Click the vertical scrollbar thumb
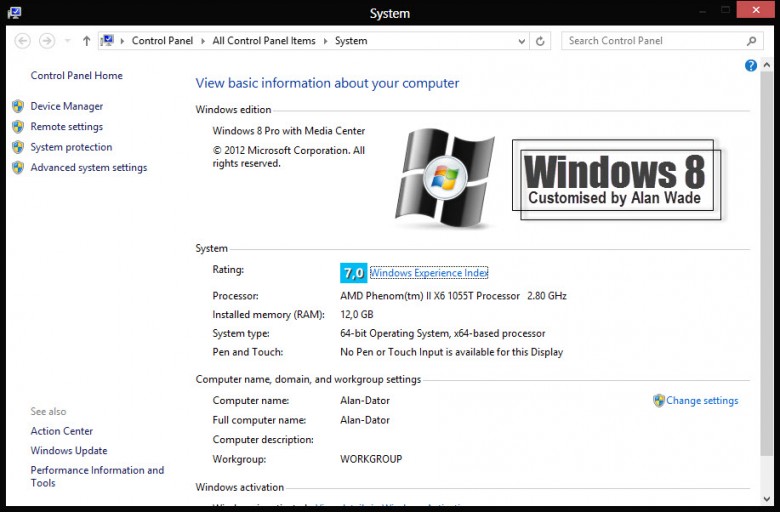780x512 pixels. point(767,263)
